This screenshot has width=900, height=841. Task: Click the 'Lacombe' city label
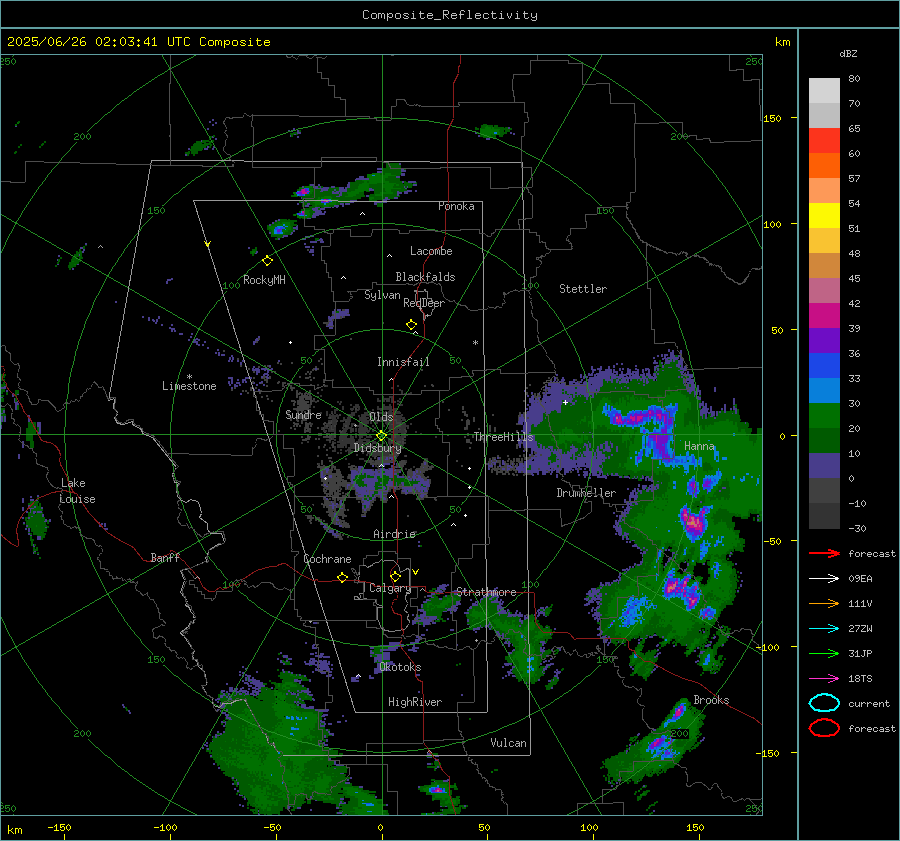click(431, 251)
